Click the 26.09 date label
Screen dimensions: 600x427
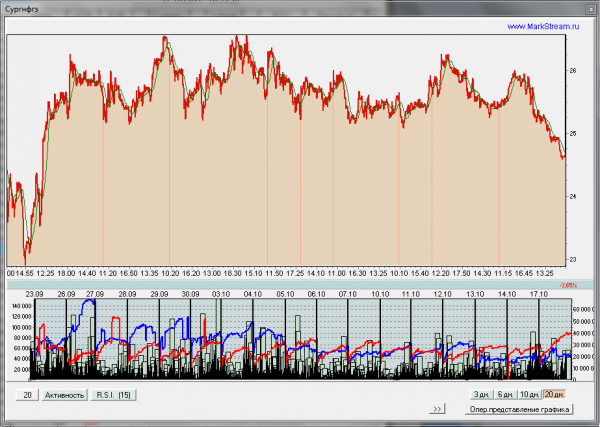click(66, 294)
